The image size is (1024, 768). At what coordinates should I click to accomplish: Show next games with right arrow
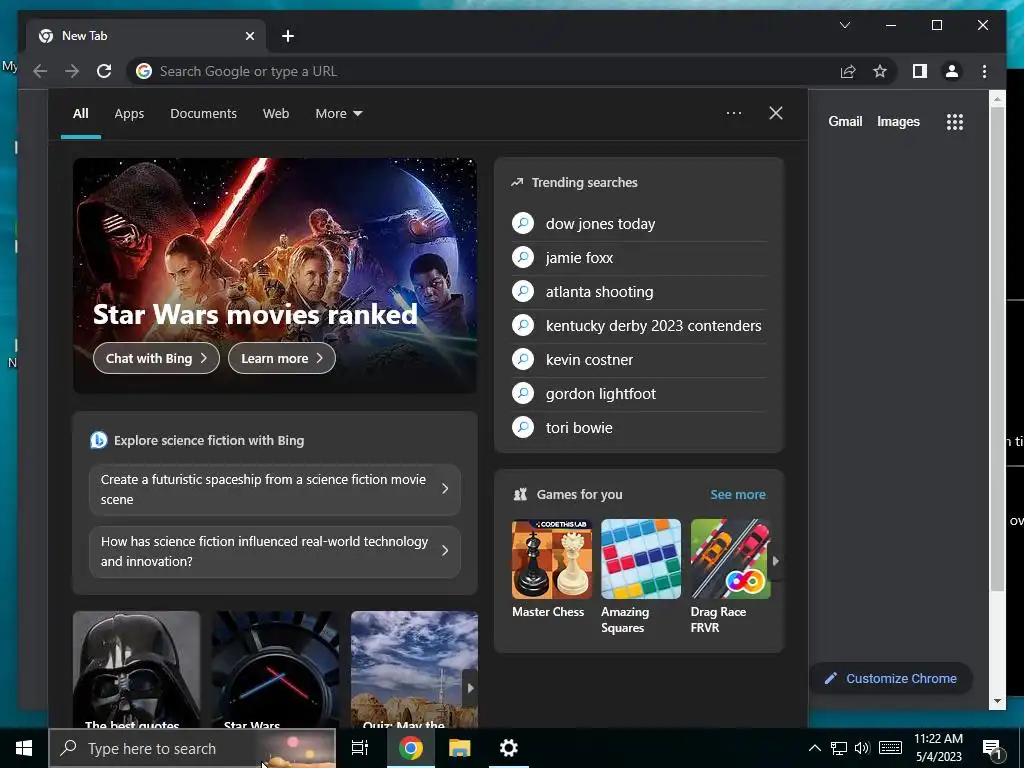(x=775, y=560)
